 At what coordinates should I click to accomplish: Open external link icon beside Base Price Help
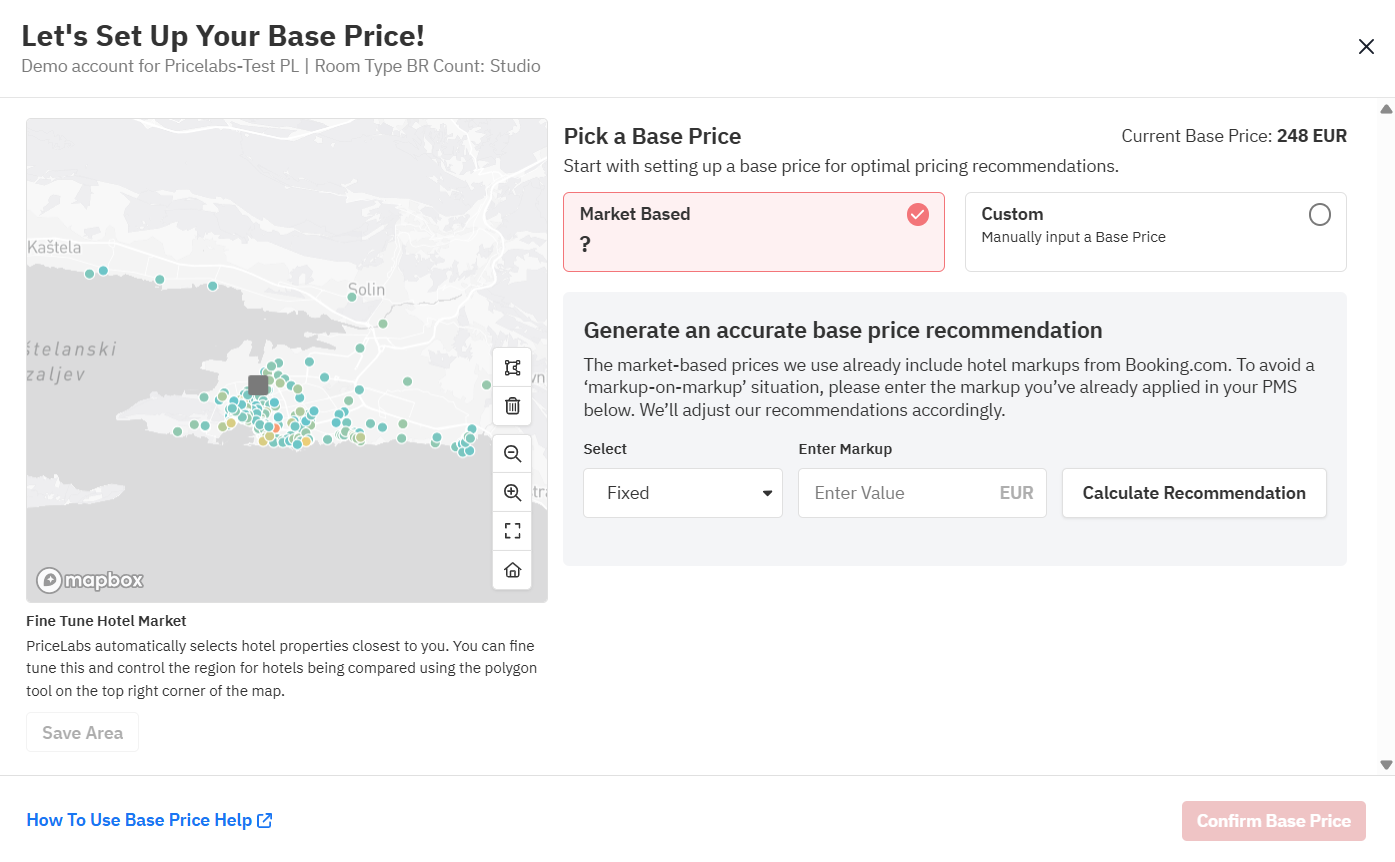[265, 821]
